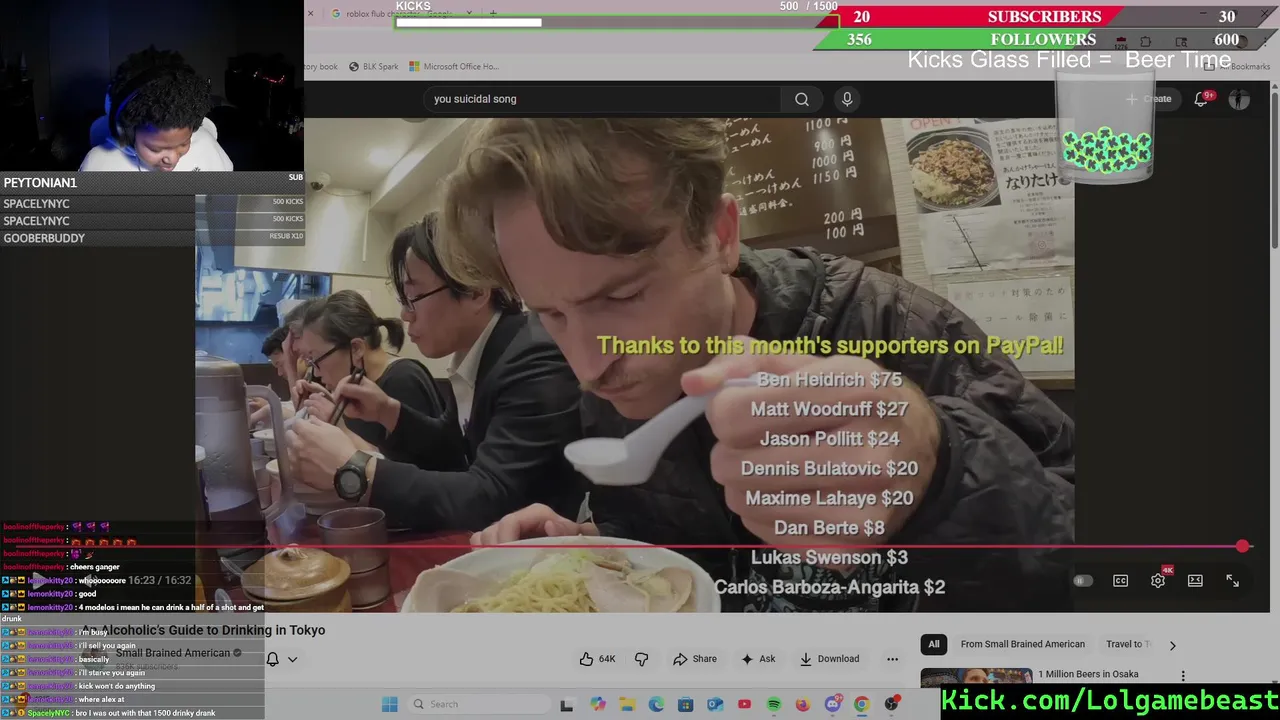The width and height of the screenshot is (1280, 720).
Task: Open a new browser tab with the plus
Action: coord(492,14)
